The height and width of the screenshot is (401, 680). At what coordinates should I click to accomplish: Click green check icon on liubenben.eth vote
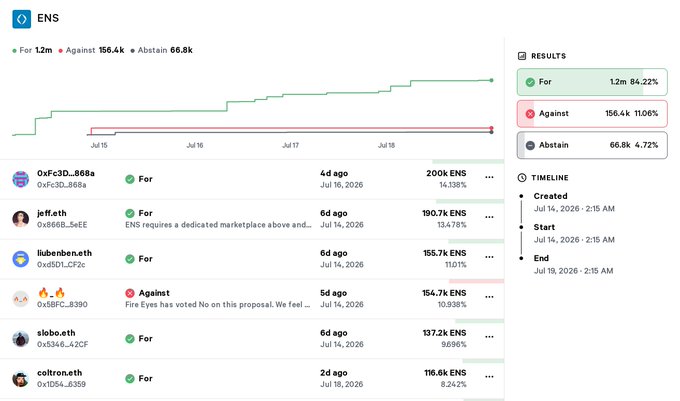tap(130, 259)
